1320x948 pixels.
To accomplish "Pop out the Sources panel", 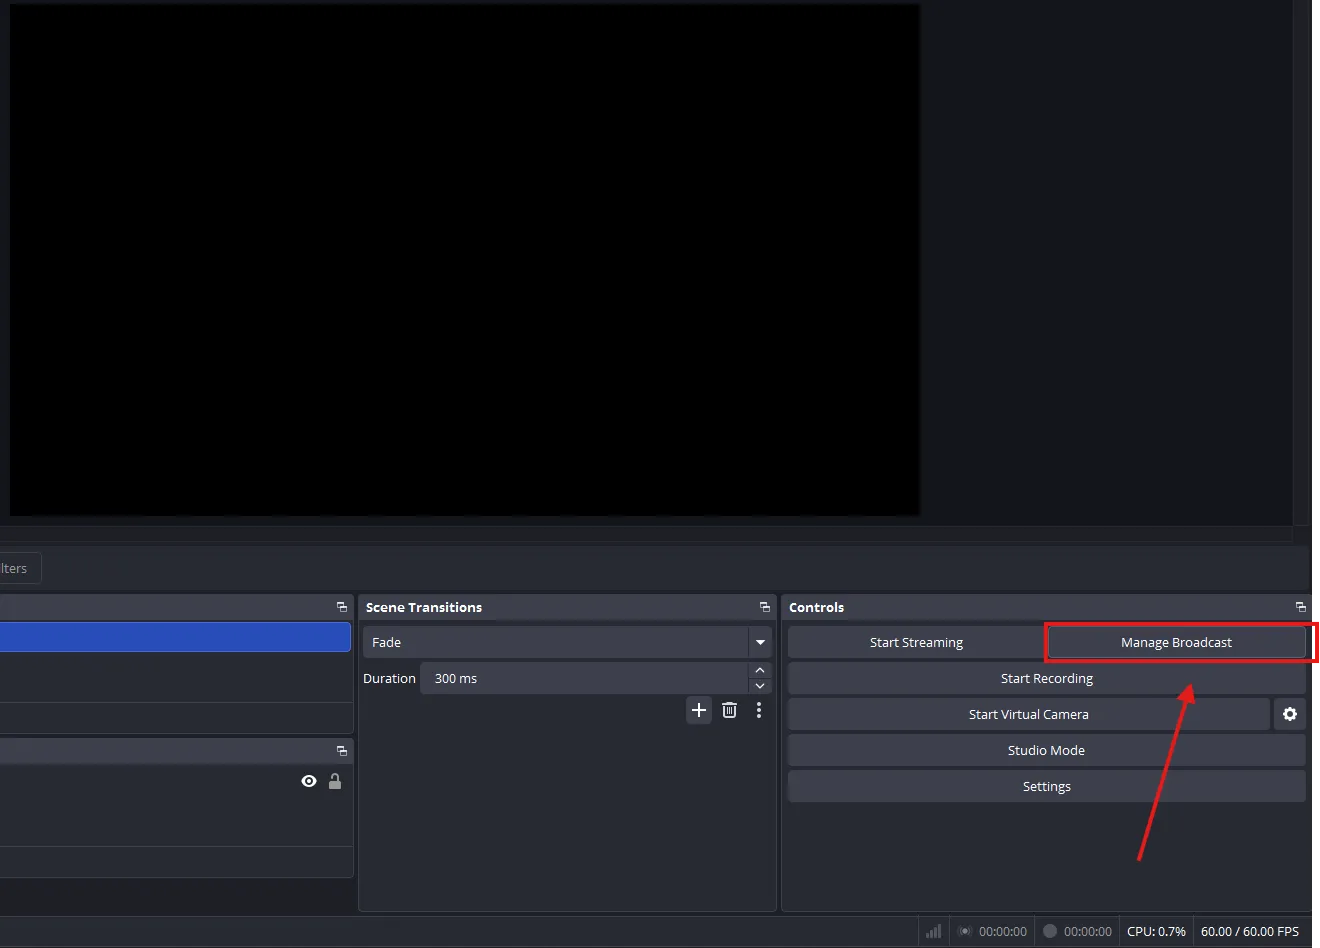I will (341, 751).
